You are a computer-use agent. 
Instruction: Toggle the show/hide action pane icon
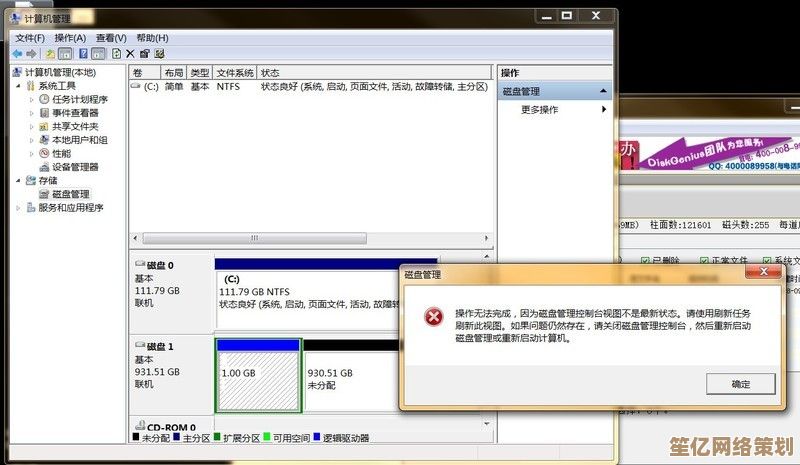click(x=98, y=54)
